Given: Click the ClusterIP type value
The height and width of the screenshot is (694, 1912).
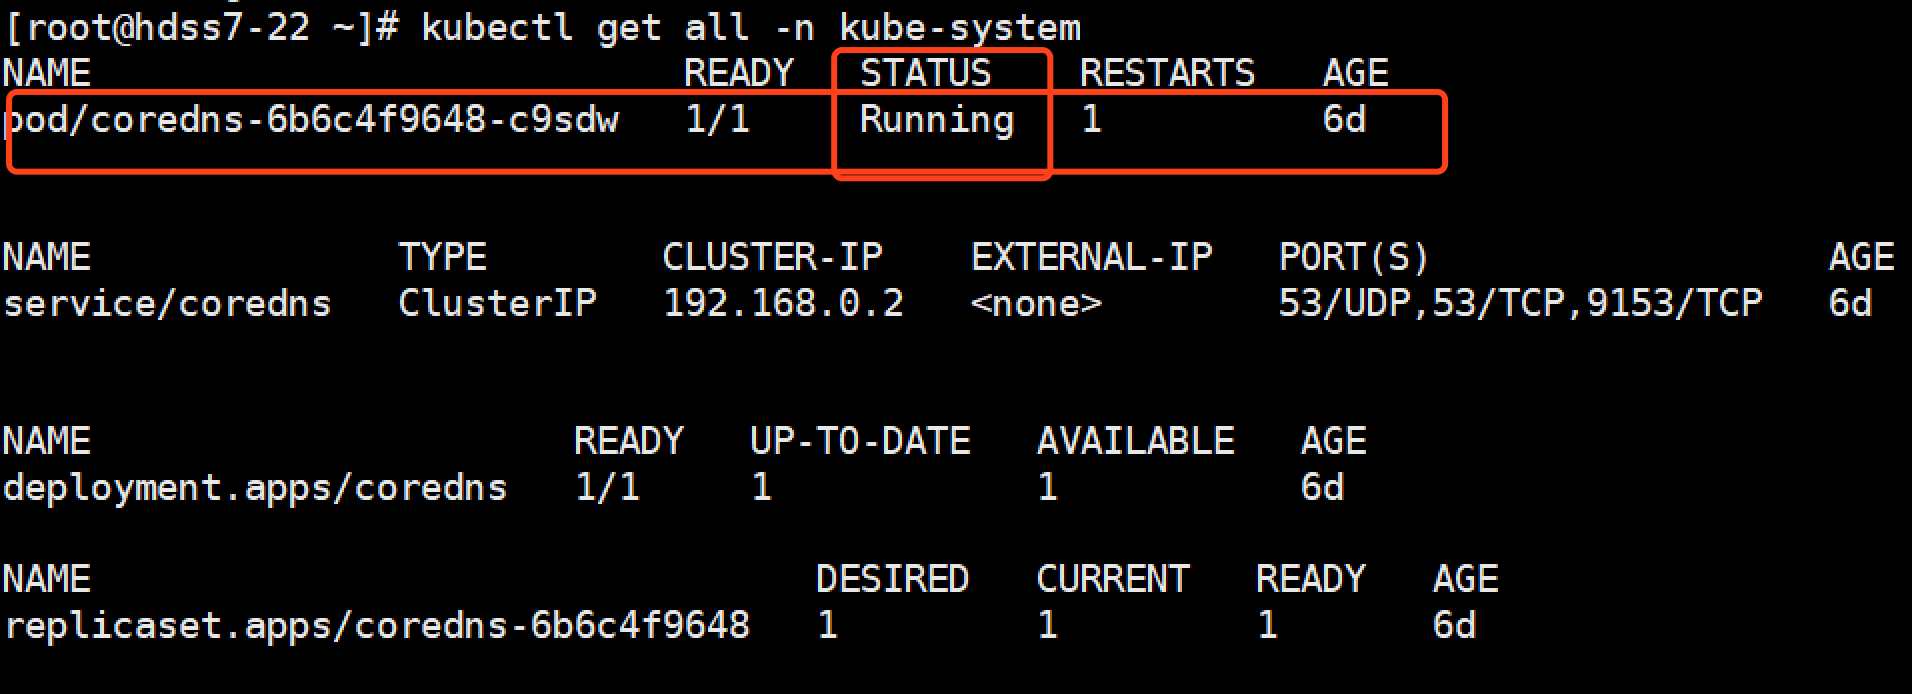Looking at the screenshot, I should 497,303.
